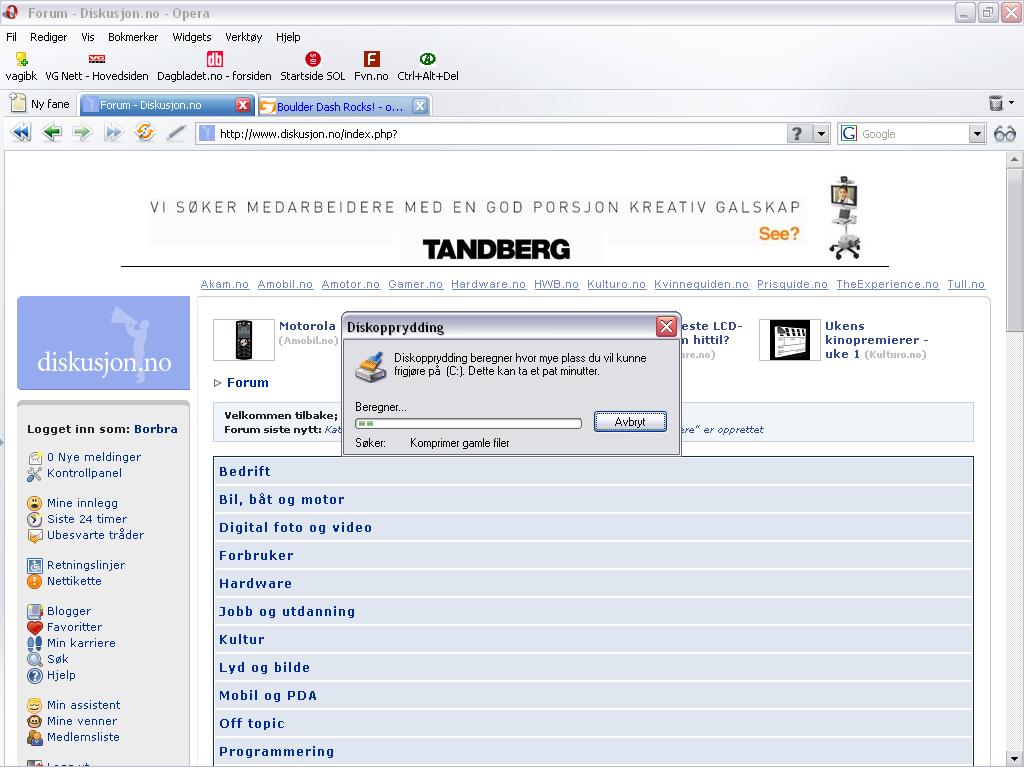The height and width of the screenshot is (768, 1024).
Task: Open the Vis menu
Action: (x=88, y=37)
